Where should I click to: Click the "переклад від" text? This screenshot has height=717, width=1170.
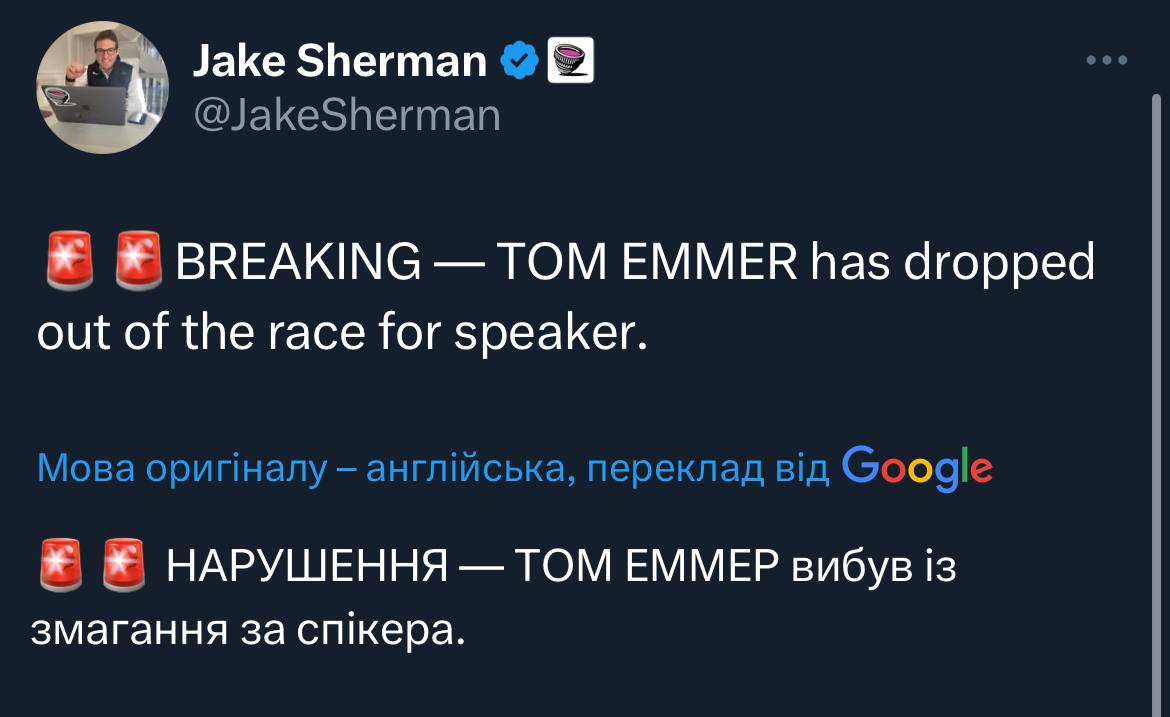pos(708,468)
